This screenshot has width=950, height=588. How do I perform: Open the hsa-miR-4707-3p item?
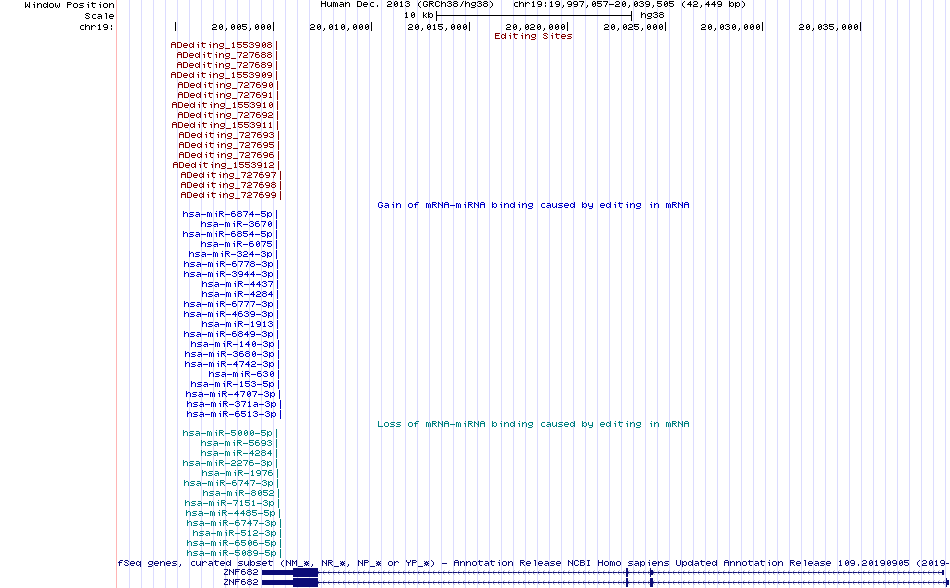[x=230, y=394]
